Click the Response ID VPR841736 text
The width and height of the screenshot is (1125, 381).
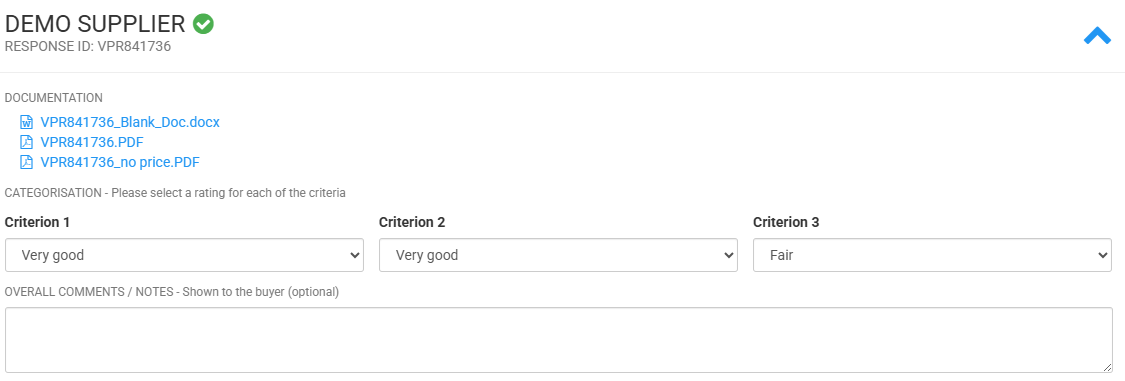[x=88, y=47]
